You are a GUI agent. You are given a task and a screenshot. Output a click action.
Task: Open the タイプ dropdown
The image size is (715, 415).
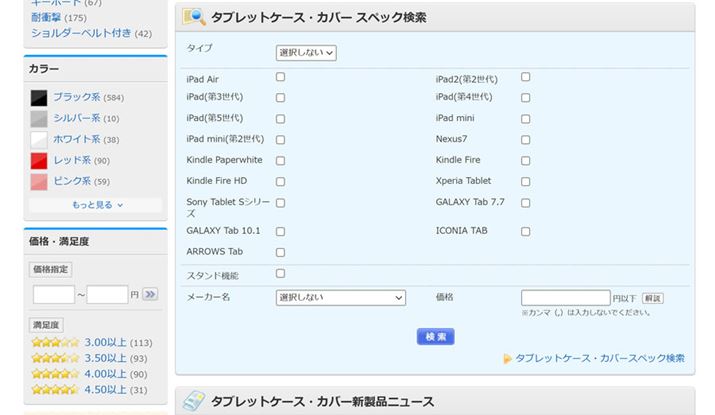[x=306, y=52]
